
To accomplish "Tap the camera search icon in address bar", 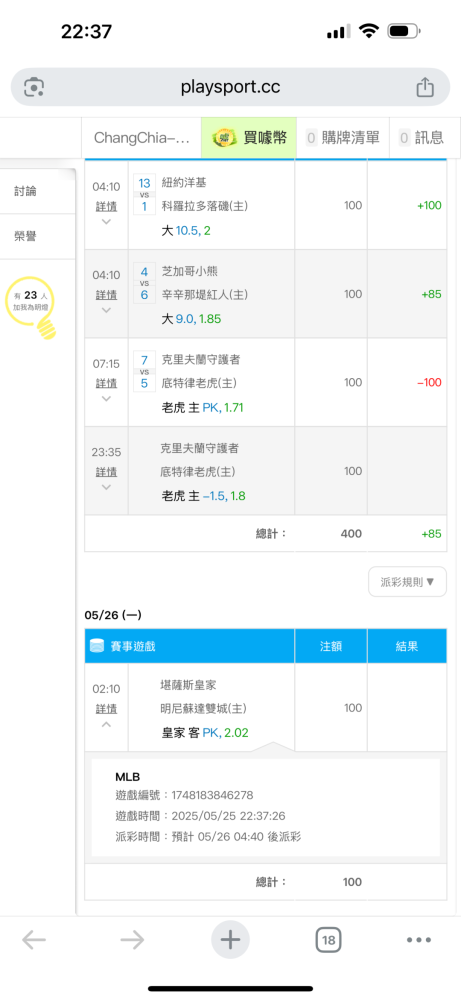I will (34, 87).
